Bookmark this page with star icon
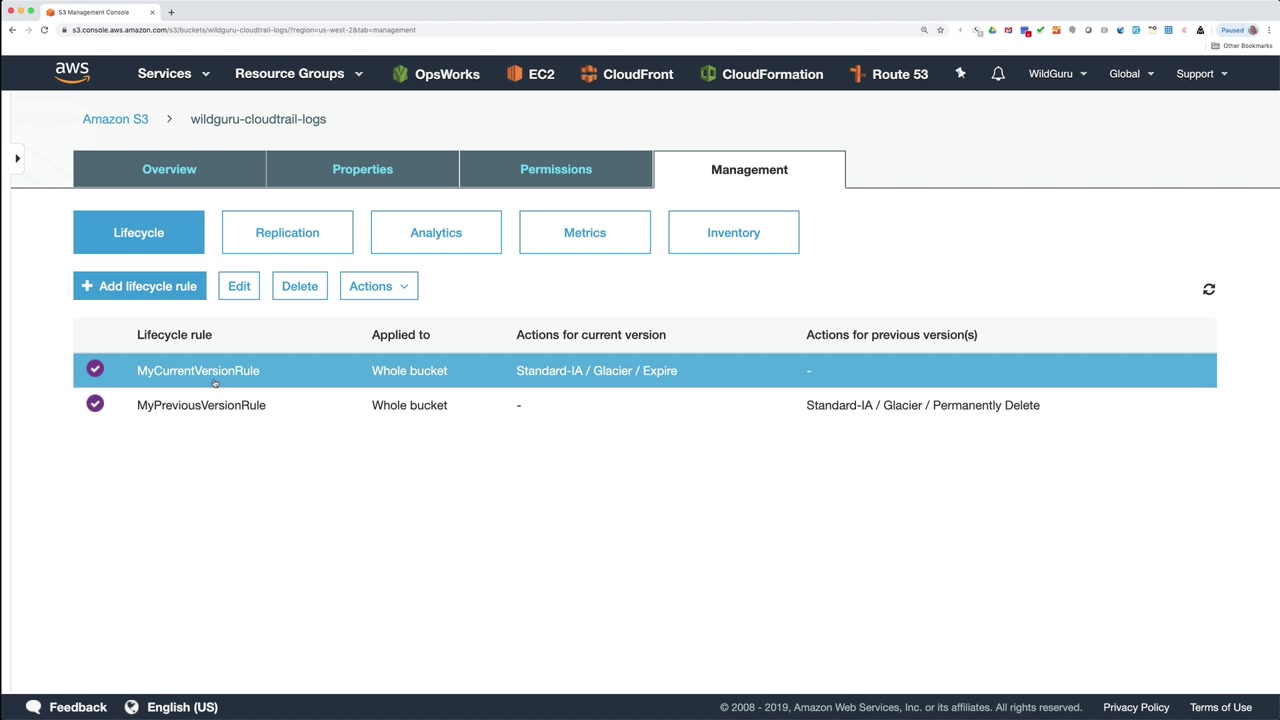 pyautogui.click(x=940, y=30)
